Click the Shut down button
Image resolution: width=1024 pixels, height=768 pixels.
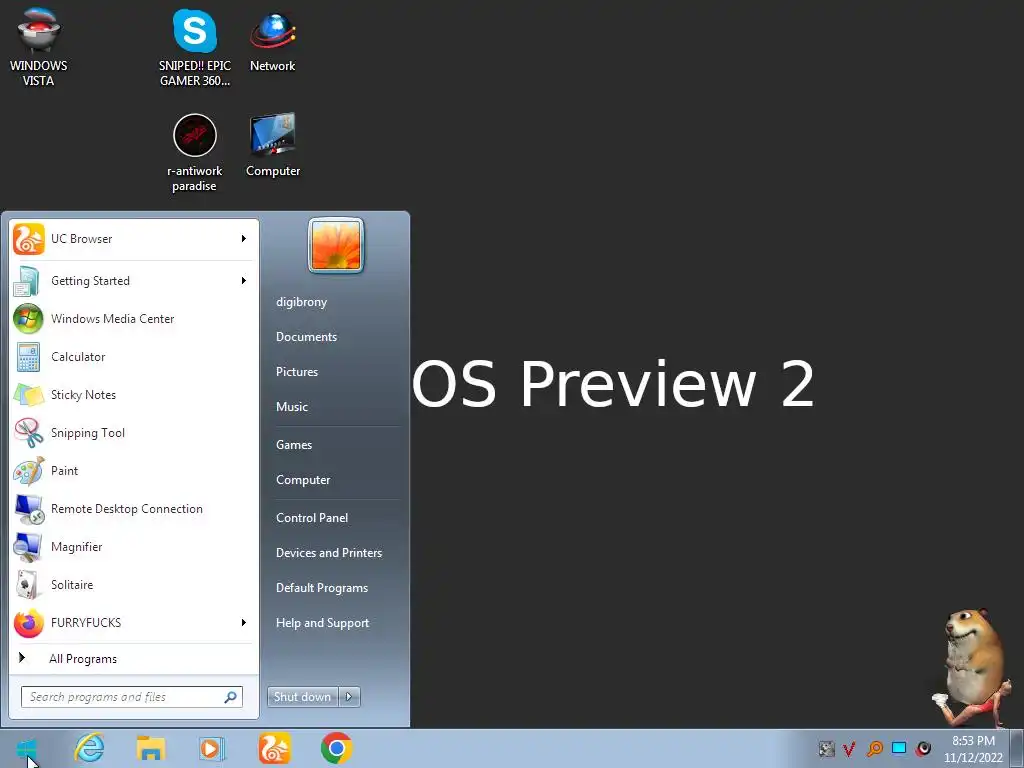(x=303, y=697)
